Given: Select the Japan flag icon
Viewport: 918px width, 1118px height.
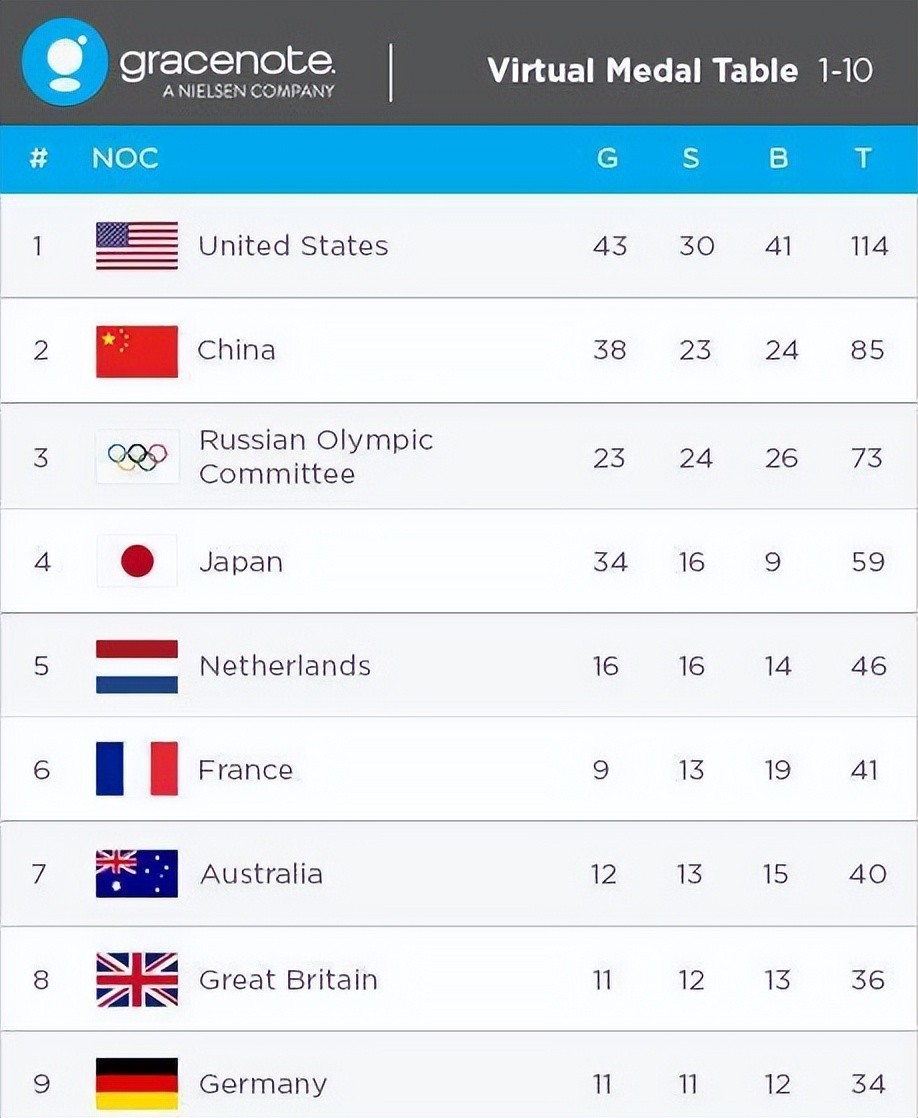Looking at the screenshot, I should (137, 561).
